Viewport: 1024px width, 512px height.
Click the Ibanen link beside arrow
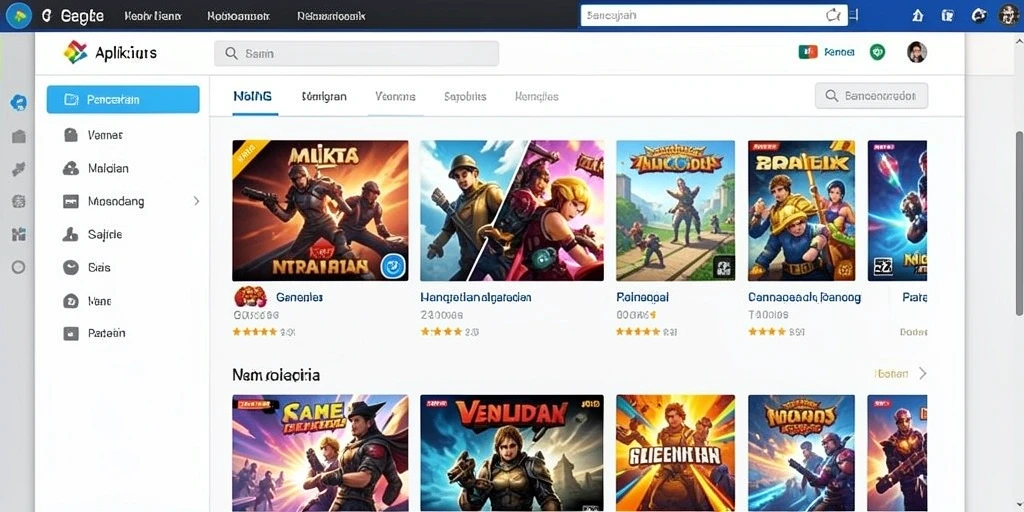891,374
